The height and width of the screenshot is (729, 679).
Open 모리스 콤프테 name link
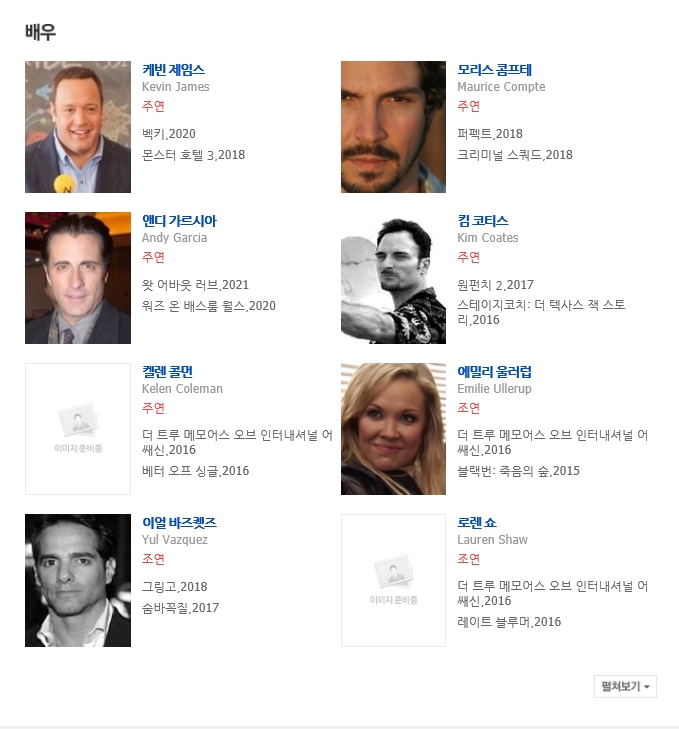(x=494, y=70)
